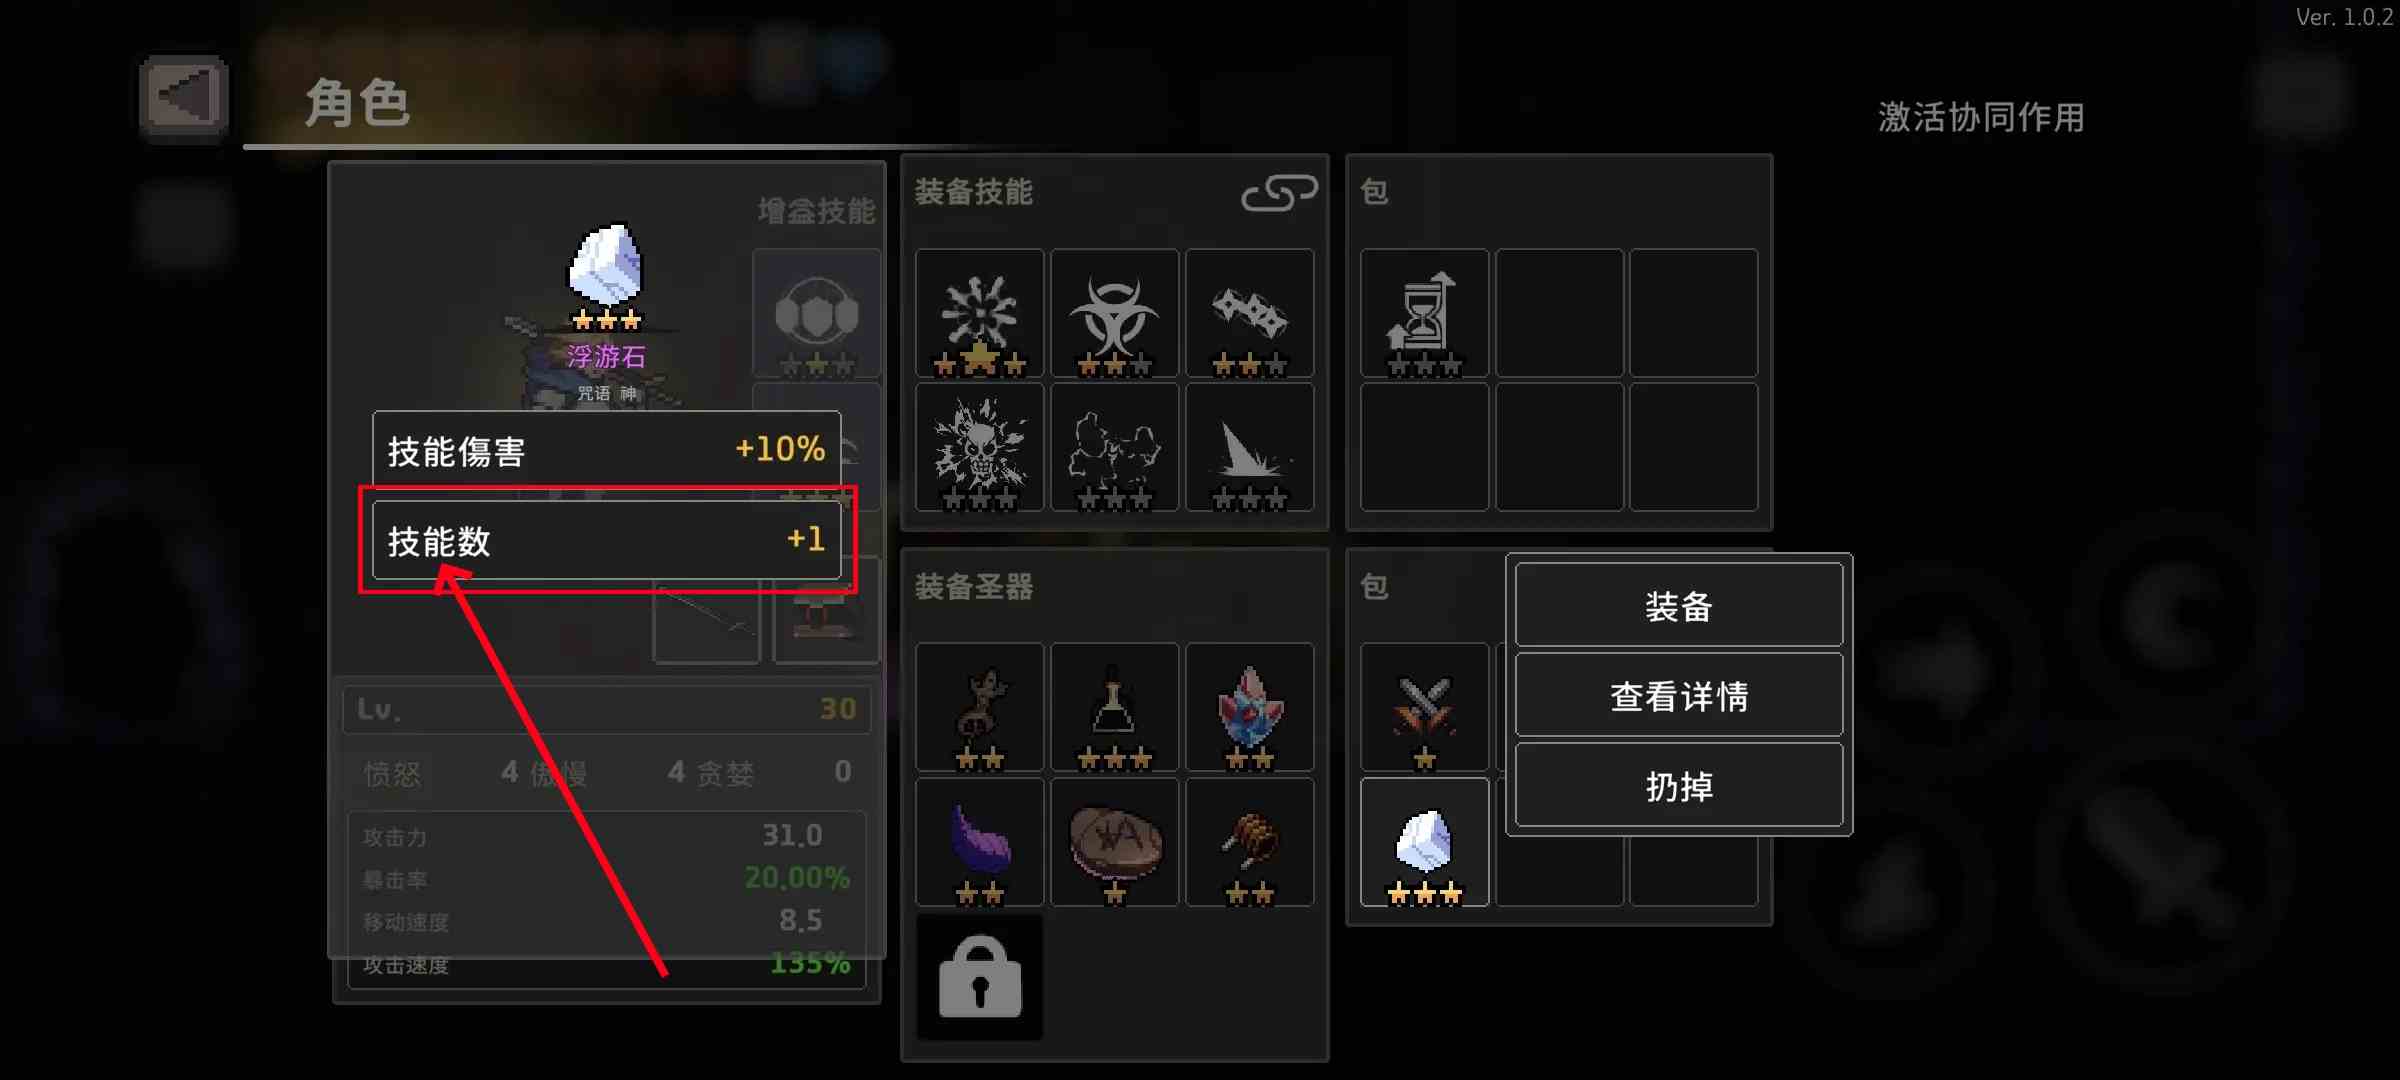Select the hourglass skill in the bag
Screen dimensions: 2400x1080
1424,313
